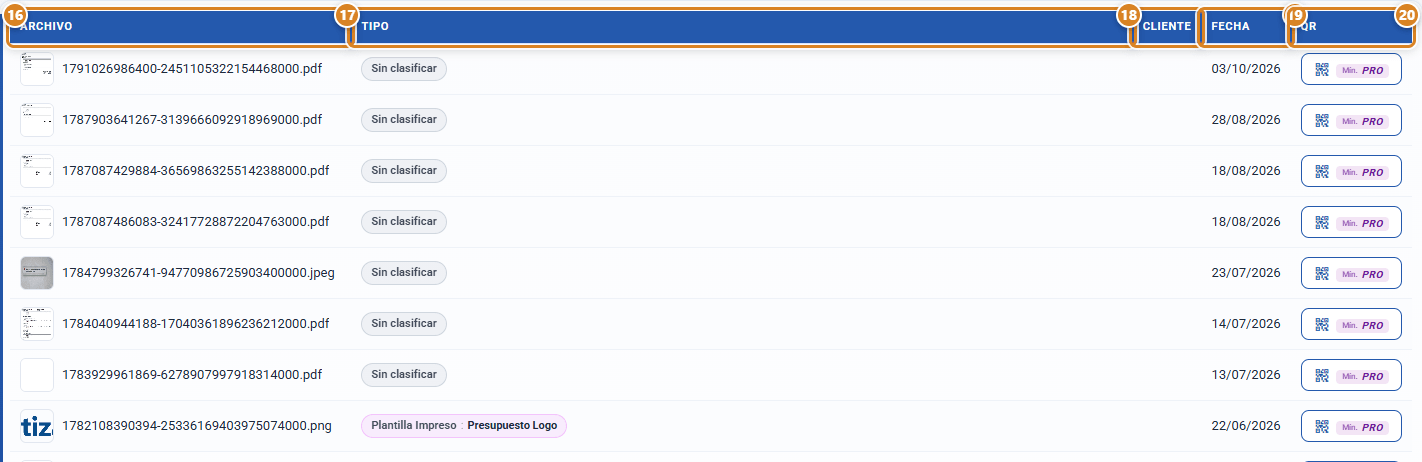Viewport: 1422px width, 462px height.
Task: Open thumbnail of 1784799326741 jpeg image
Action: tap(37, 273)
